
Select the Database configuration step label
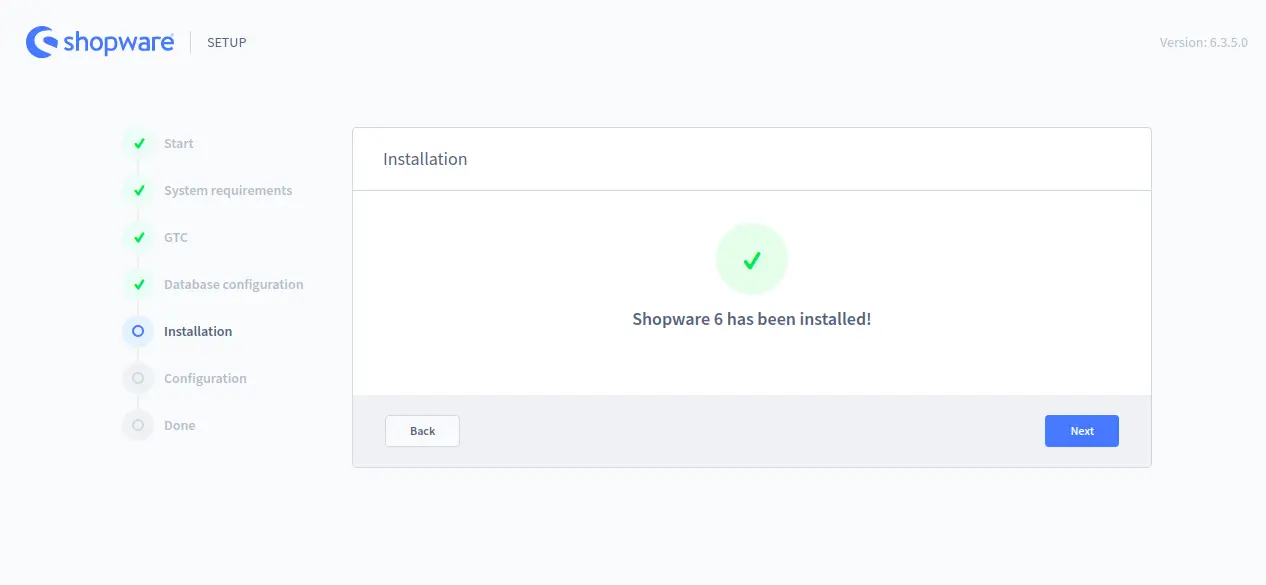click(x=234, y=284)
